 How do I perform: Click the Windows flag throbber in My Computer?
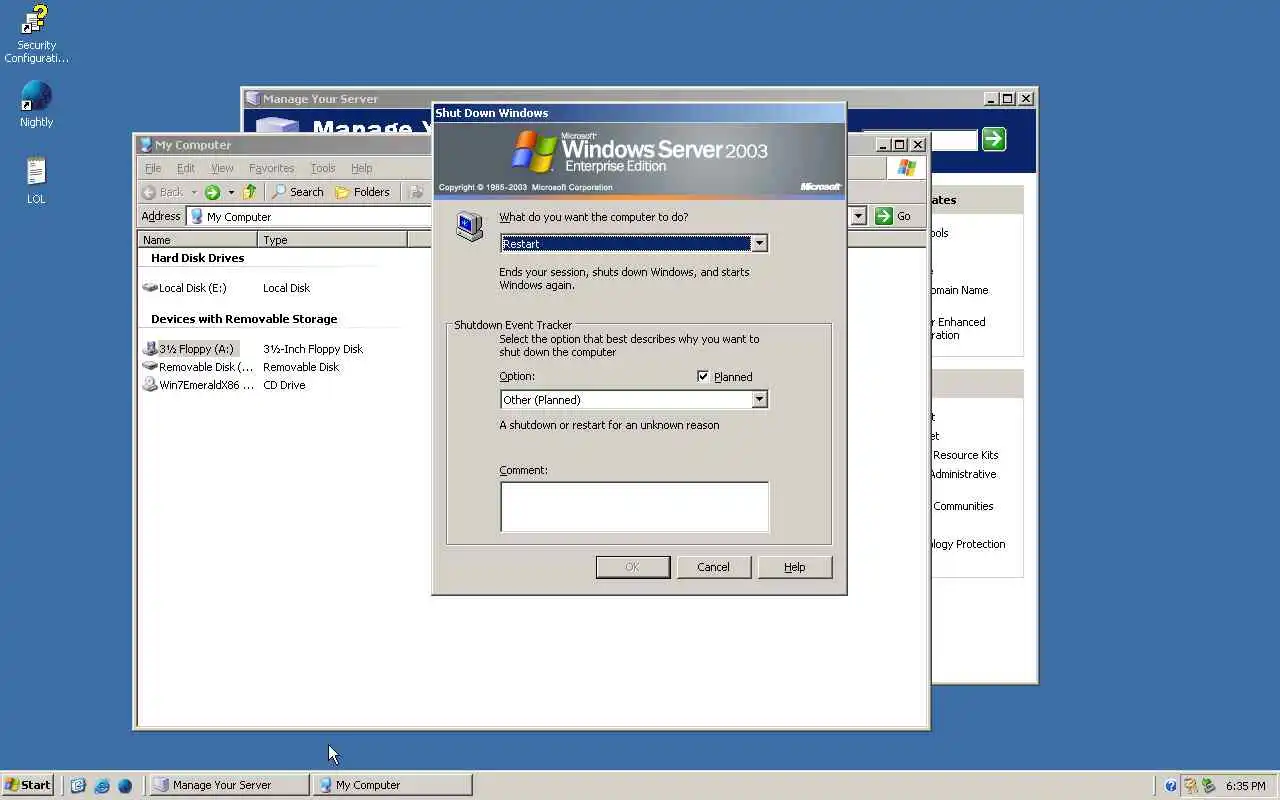pos(907,168)
